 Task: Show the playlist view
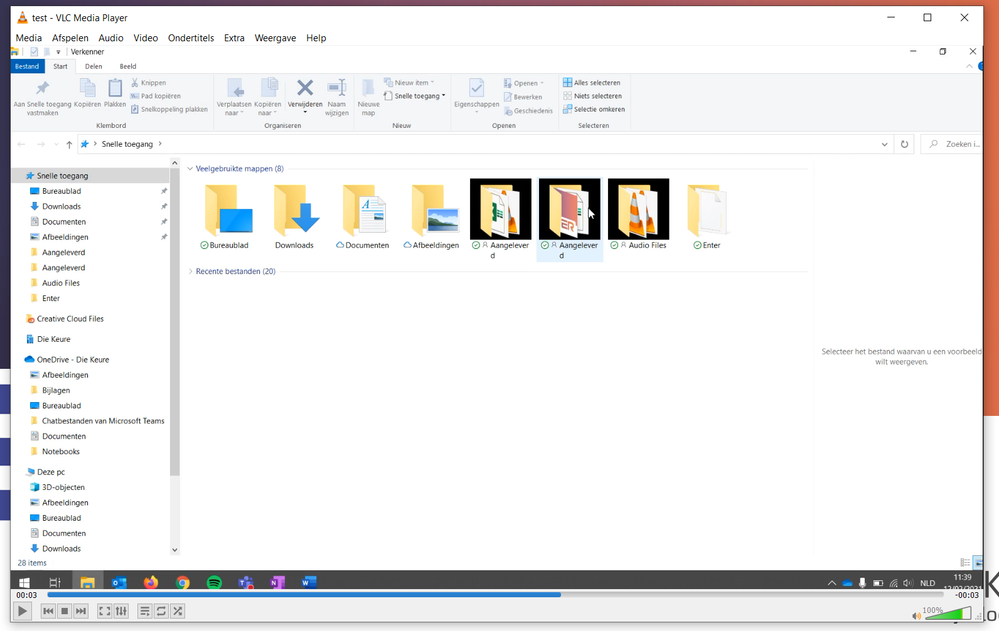point(145,611)
